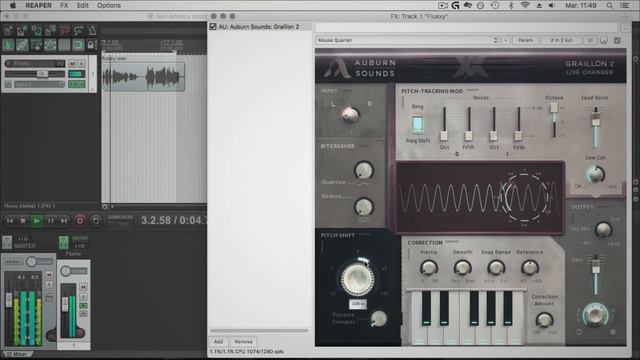Open the Edit menu in menu bar

click(82, 5)
